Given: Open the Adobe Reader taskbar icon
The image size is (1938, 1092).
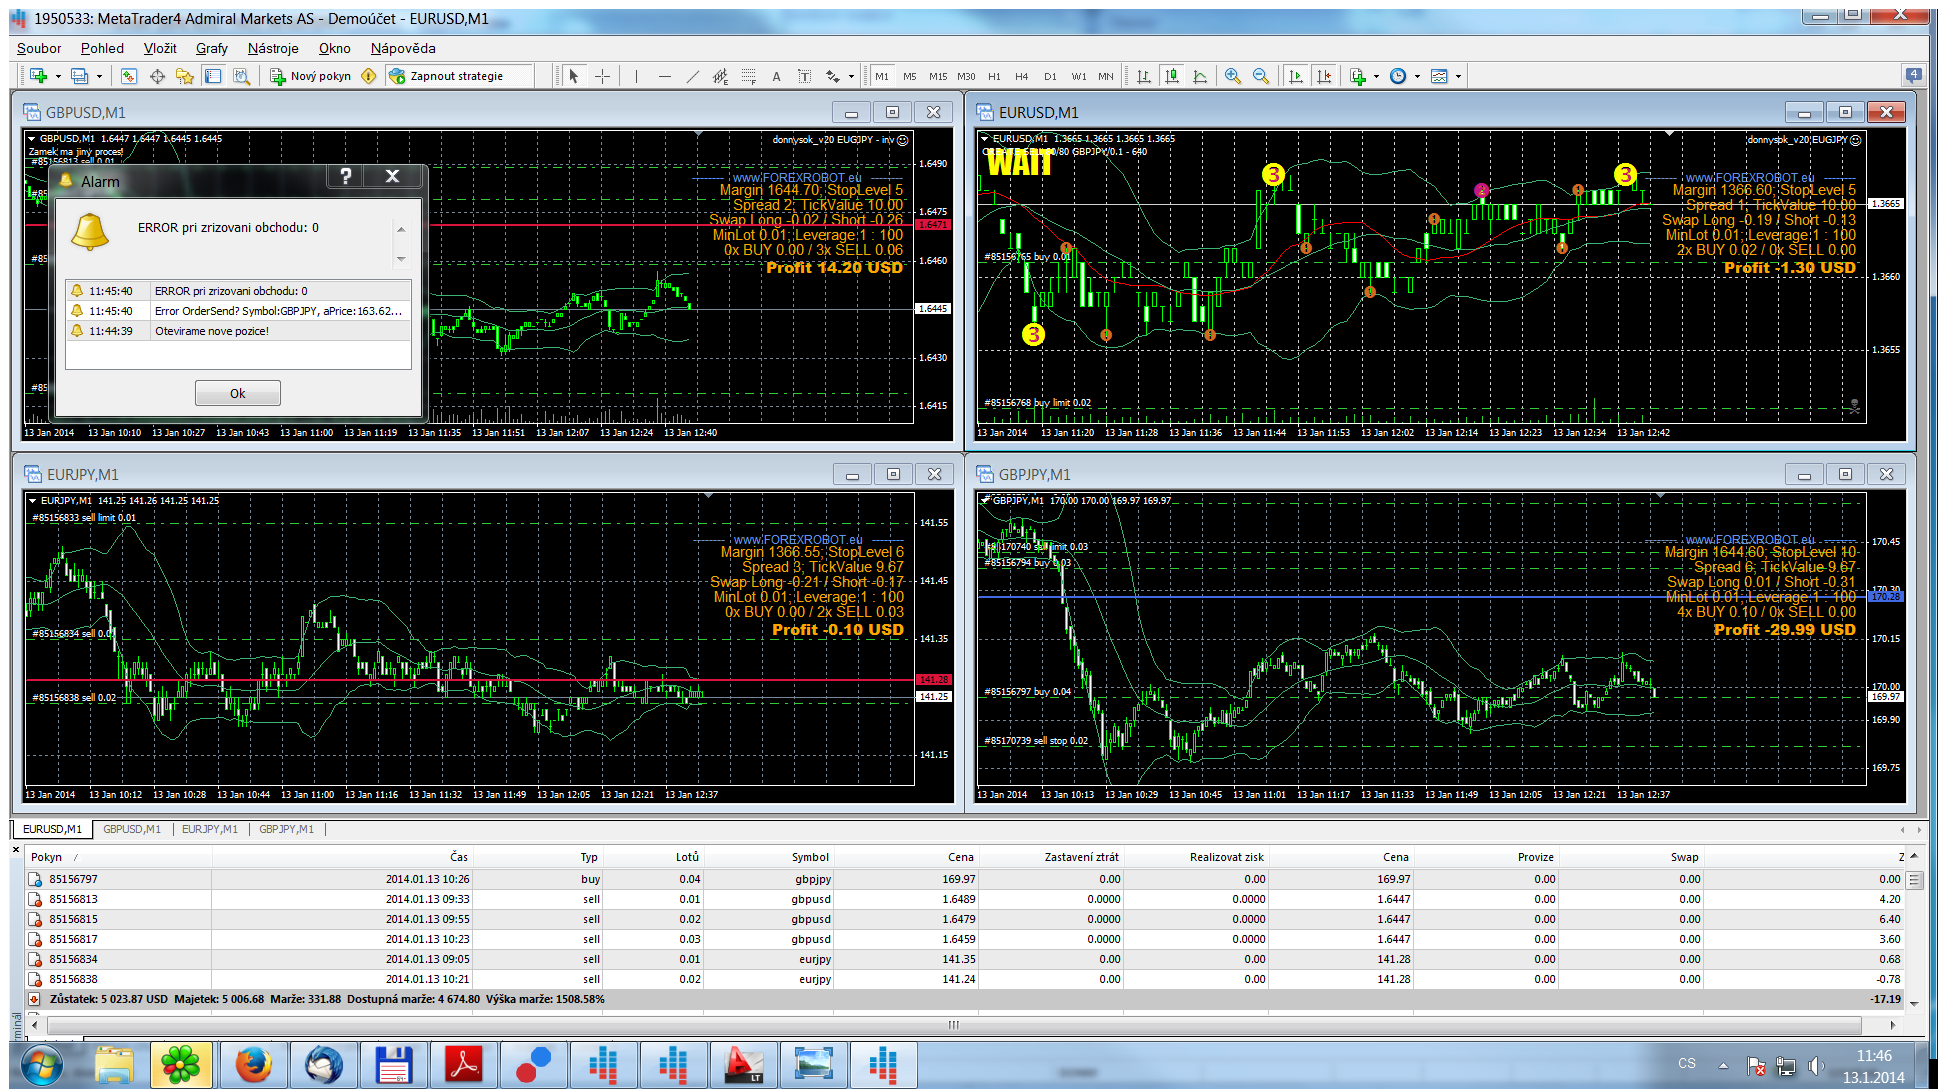Looking at the screenshot, I should point(464,1065).
